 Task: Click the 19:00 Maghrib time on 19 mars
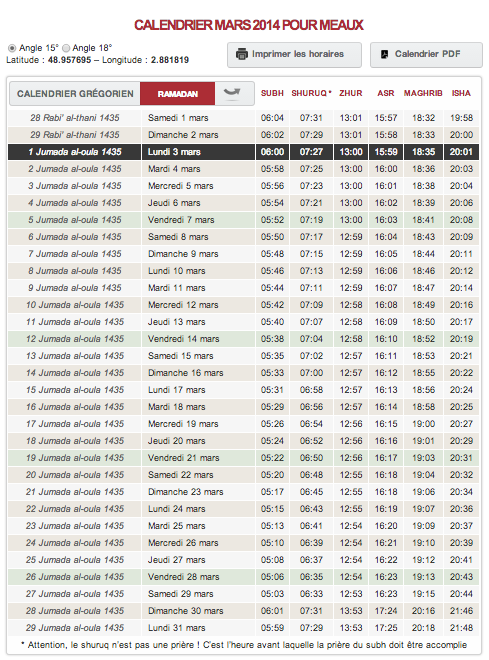(x=423, y=424)
